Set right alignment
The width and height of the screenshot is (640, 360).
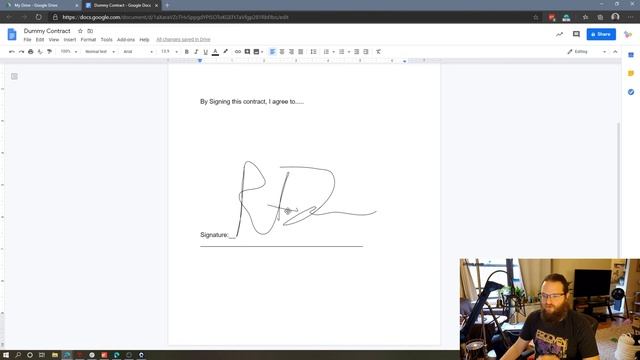click(x=291, y=52)
